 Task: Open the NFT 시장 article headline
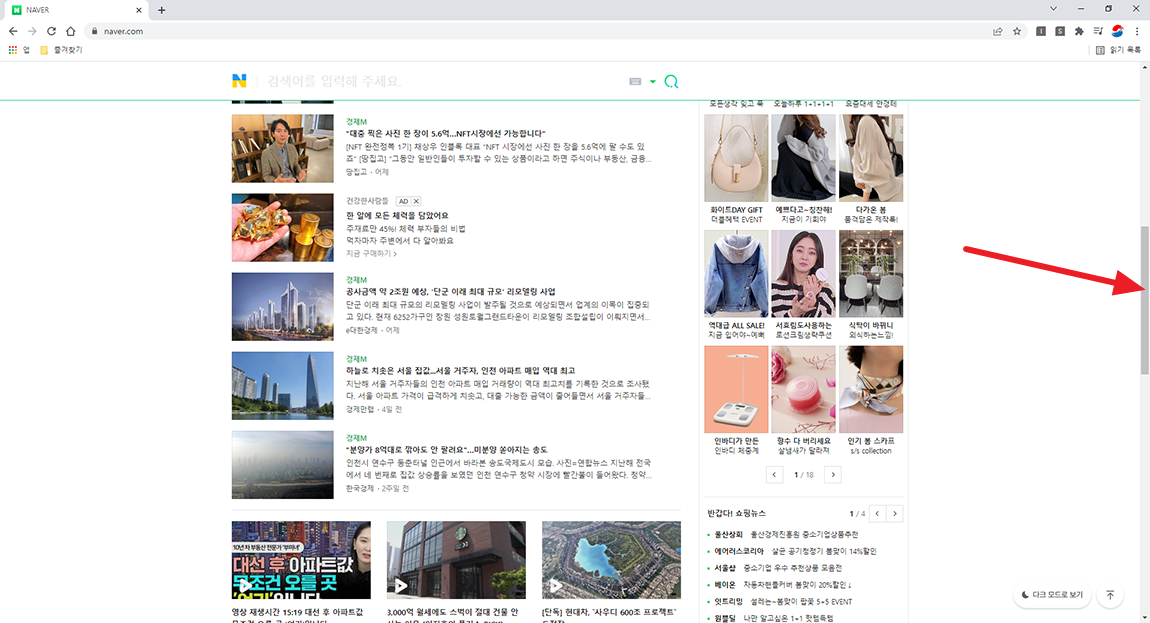point(445,134)
